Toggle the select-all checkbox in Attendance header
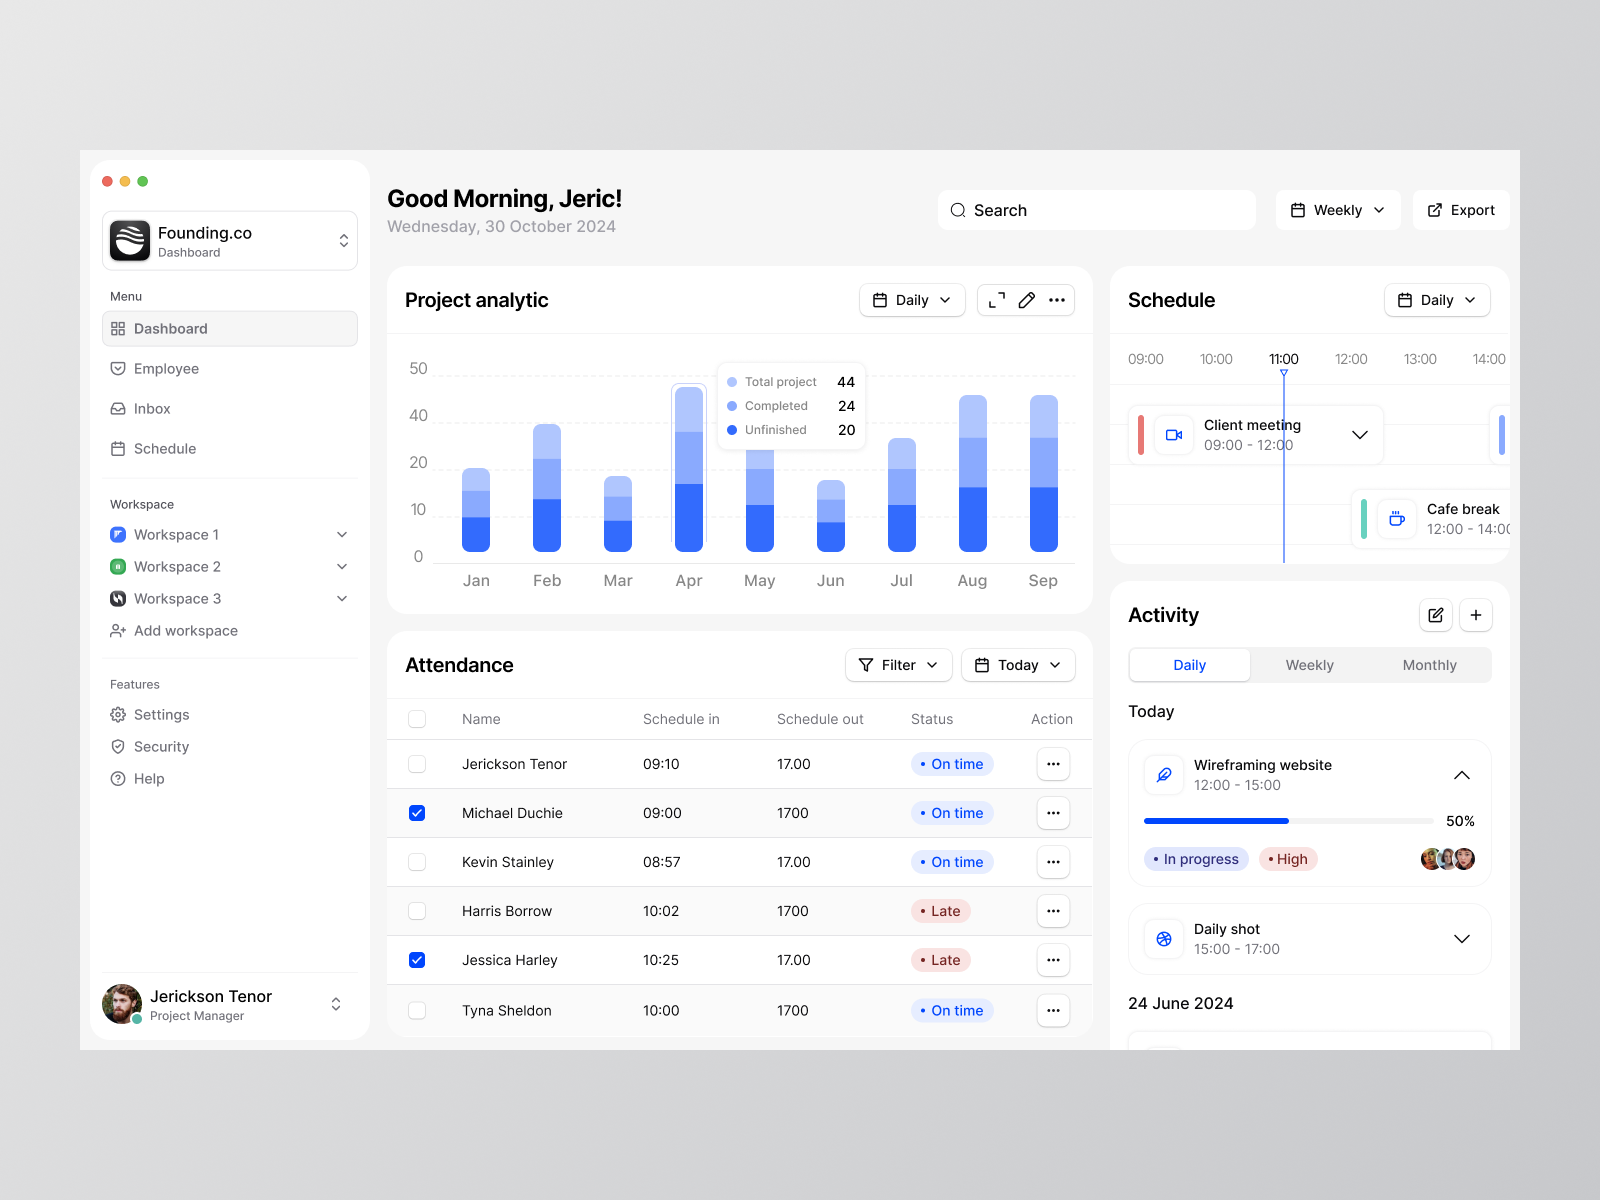1600x1200 pixels. (417, 718)
